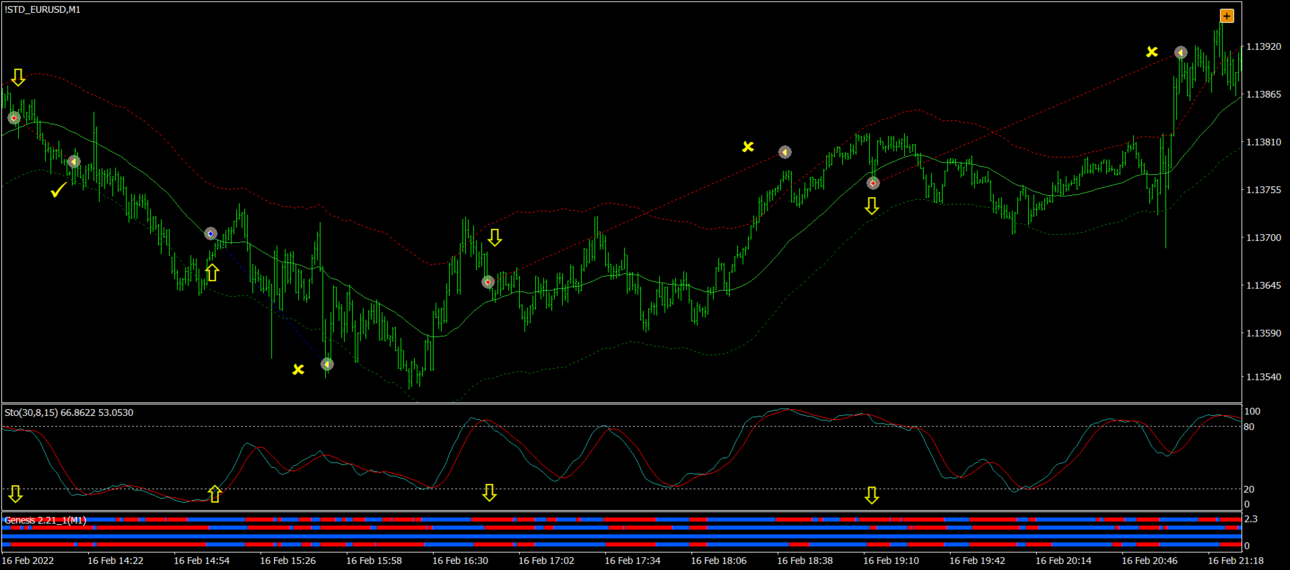Select the up arrow in the Stochastic panel
This screenshot has height=570, width=1290.
(x=214, y=494)
